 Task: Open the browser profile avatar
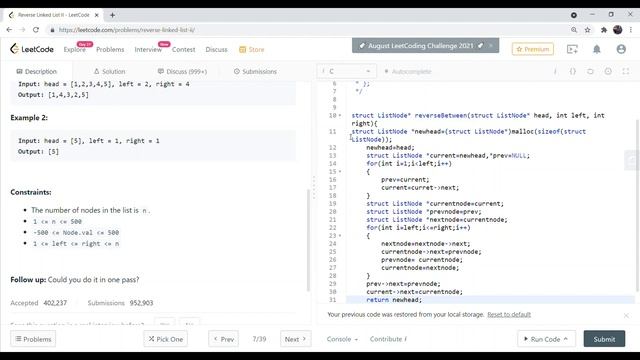pyautogui.click(x=618, y=30)
